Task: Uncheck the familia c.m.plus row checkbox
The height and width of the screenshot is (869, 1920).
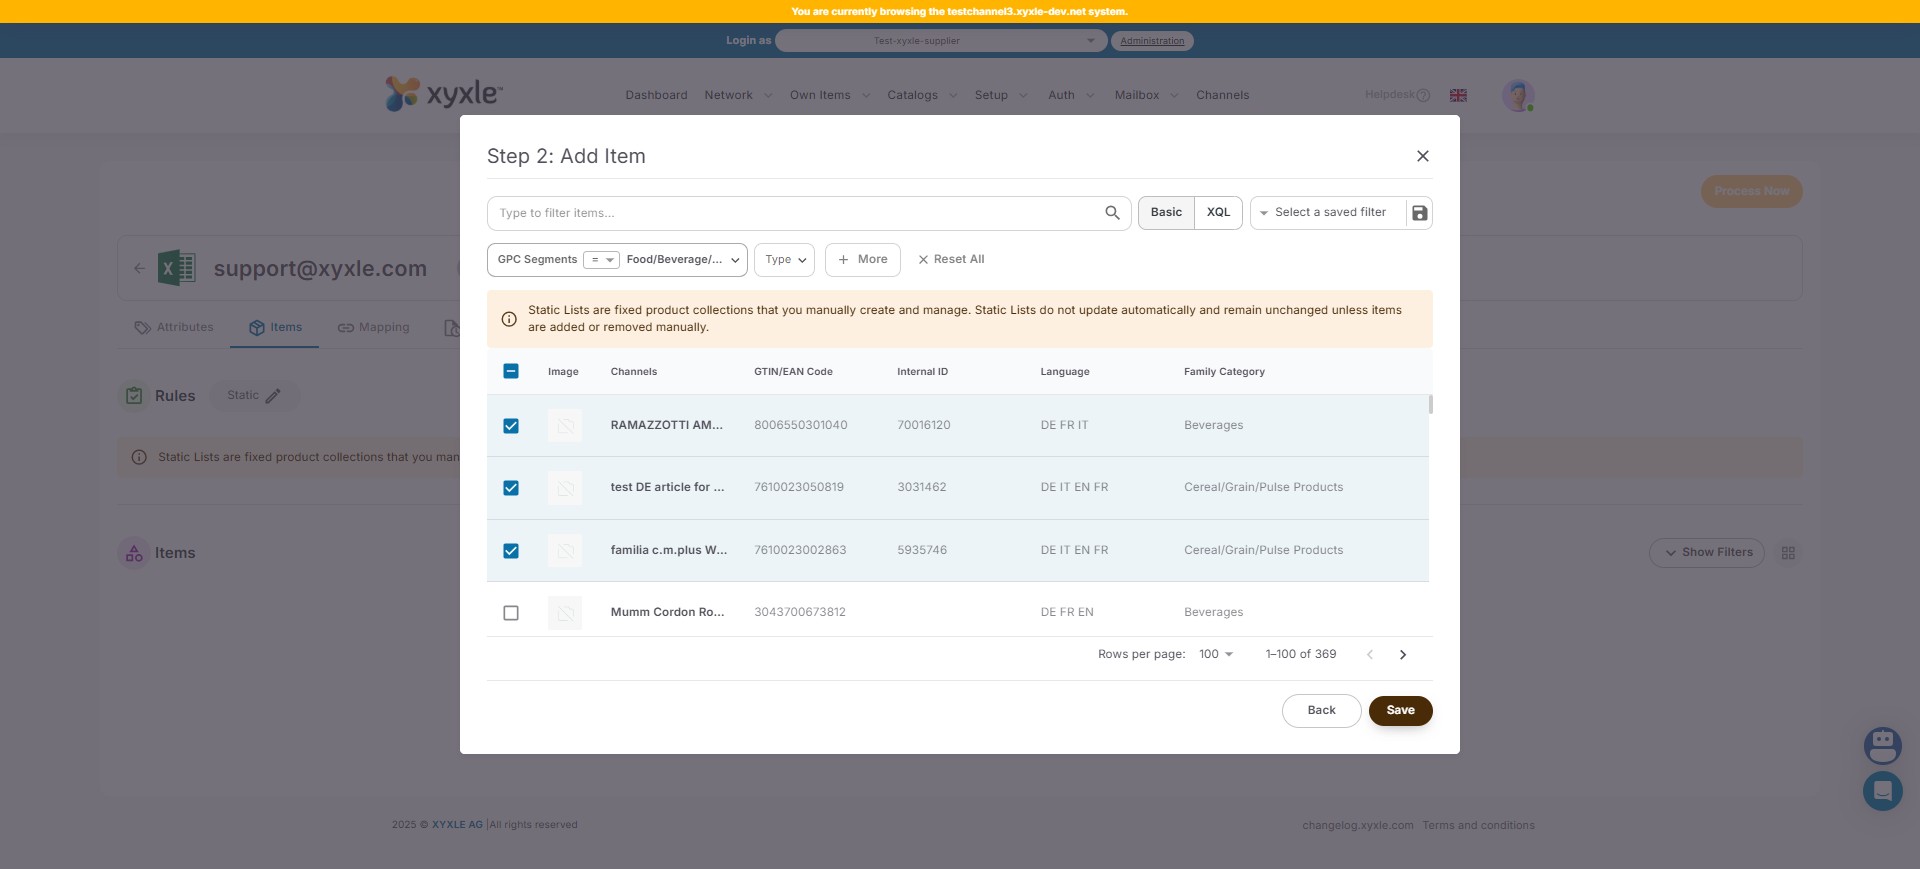Action: (511, 551)
